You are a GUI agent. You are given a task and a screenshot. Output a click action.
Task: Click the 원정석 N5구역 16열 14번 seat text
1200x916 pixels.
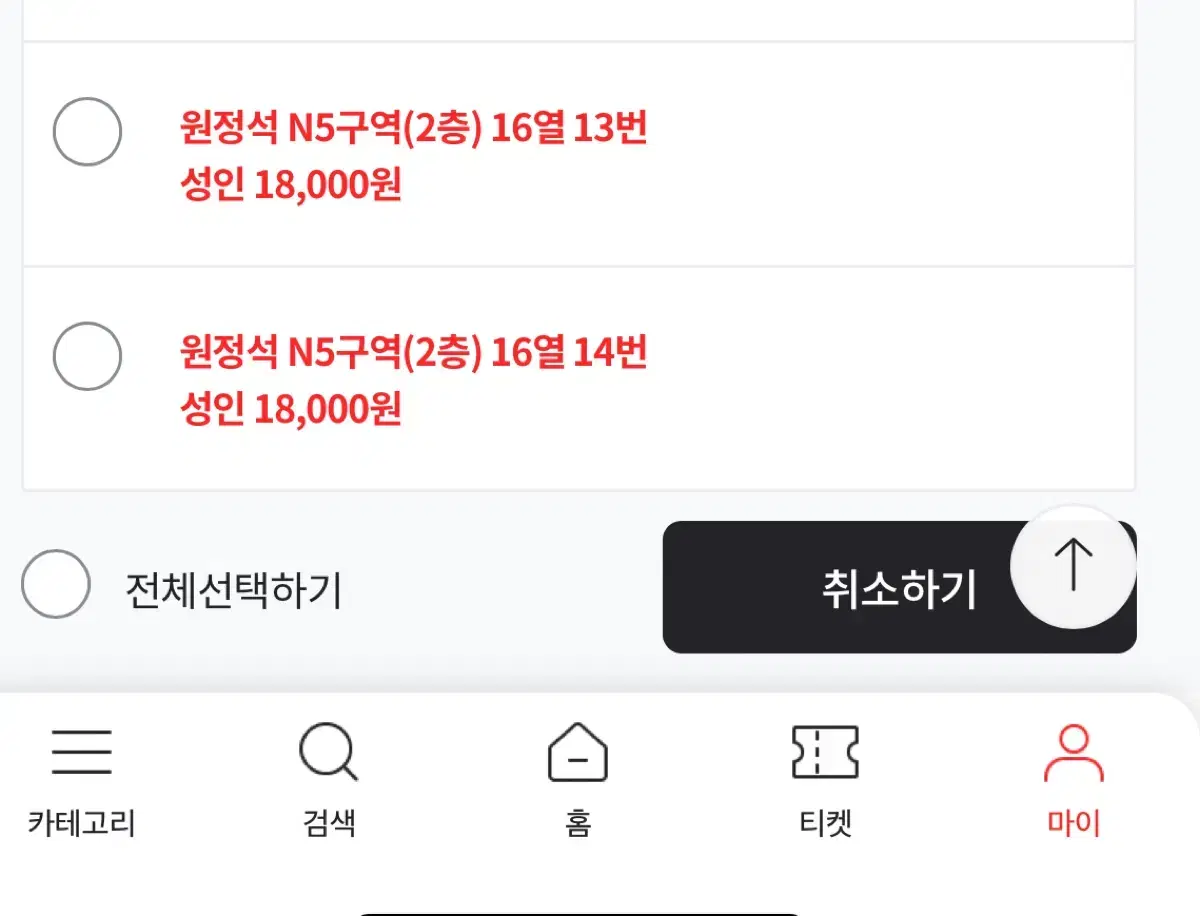[414, 352]
